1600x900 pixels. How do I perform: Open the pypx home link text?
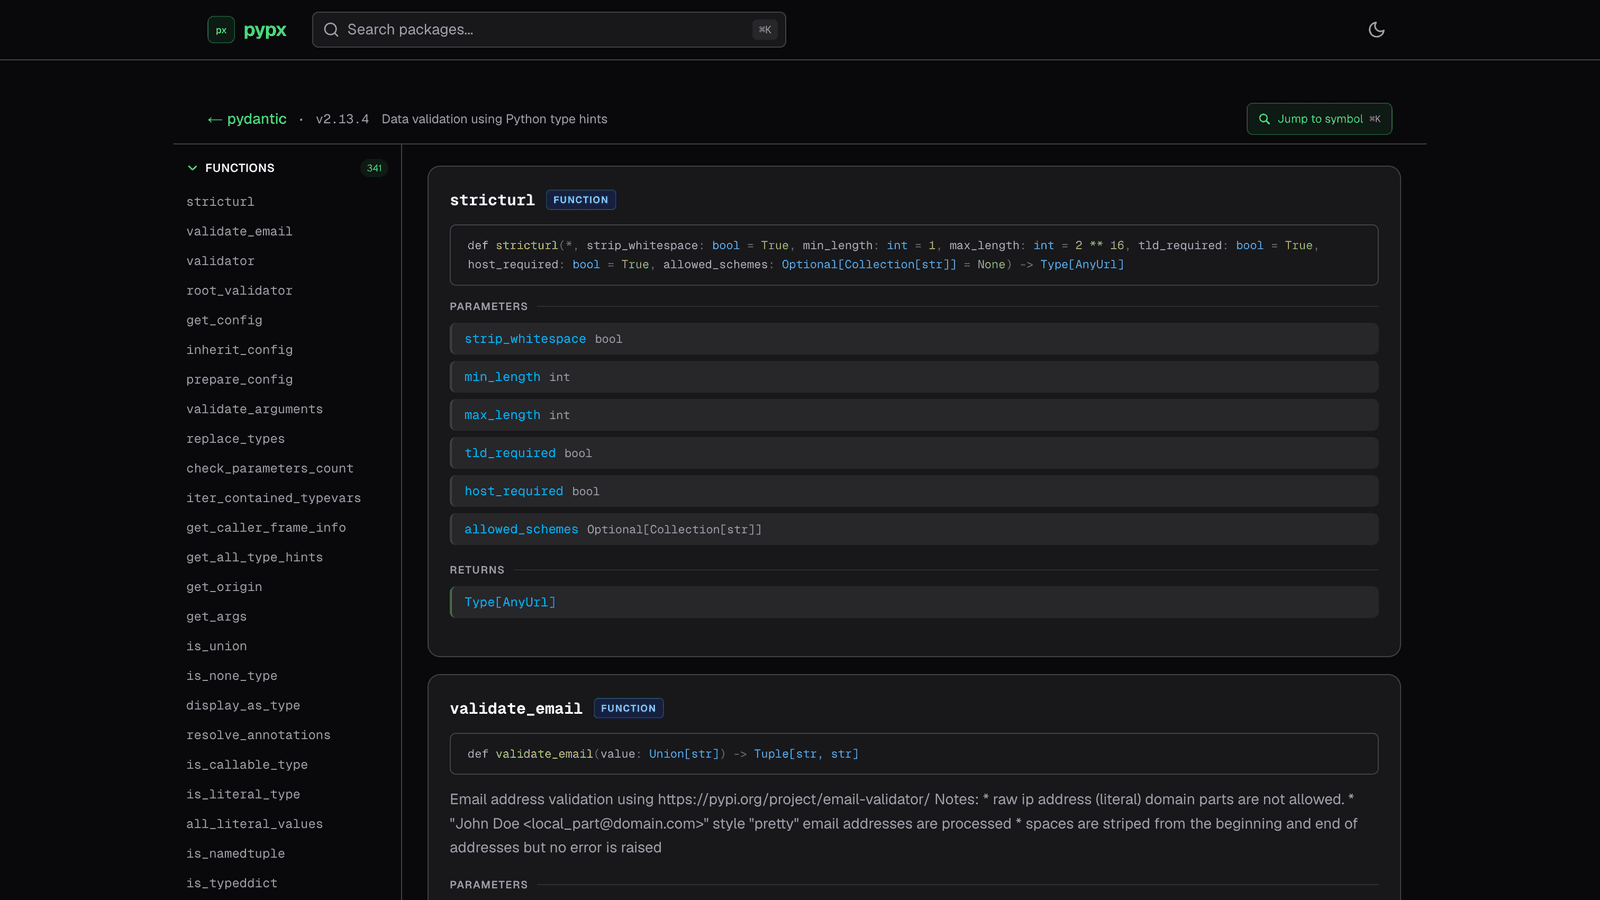click(x=265, y=30)
